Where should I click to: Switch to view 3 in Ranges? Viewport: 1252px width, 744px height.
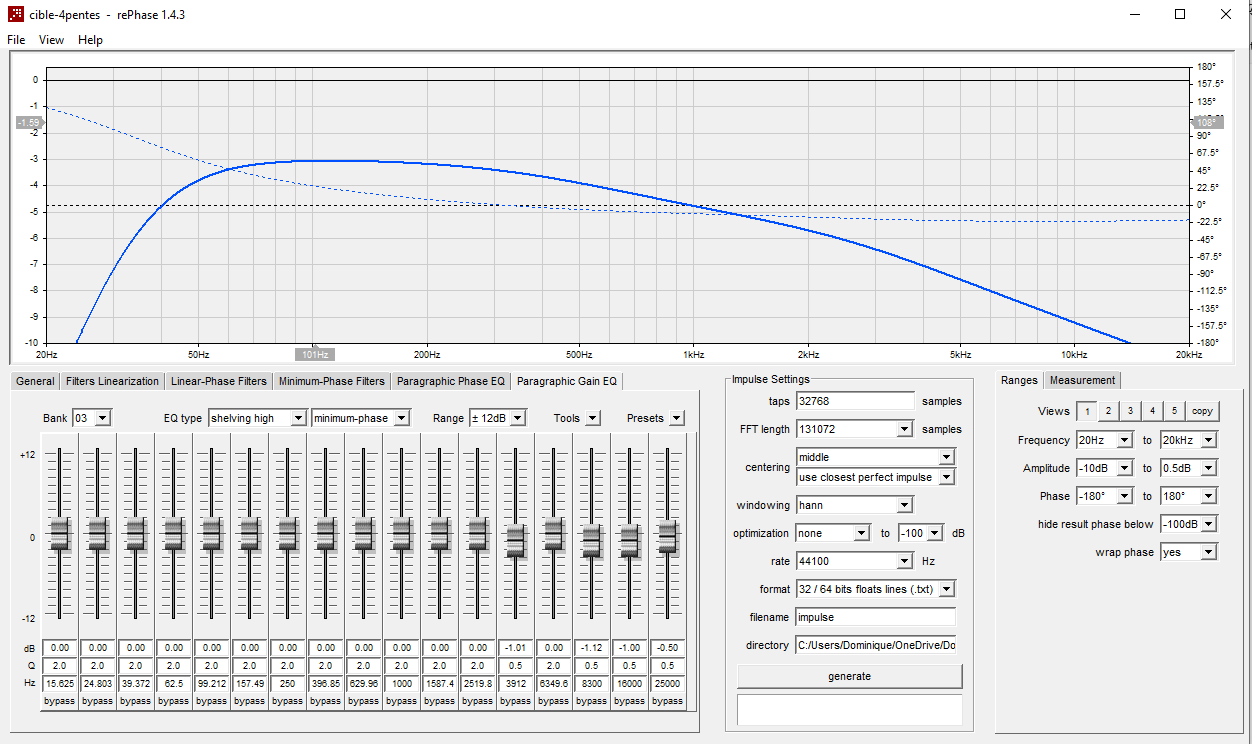[x=1130, y=411]
